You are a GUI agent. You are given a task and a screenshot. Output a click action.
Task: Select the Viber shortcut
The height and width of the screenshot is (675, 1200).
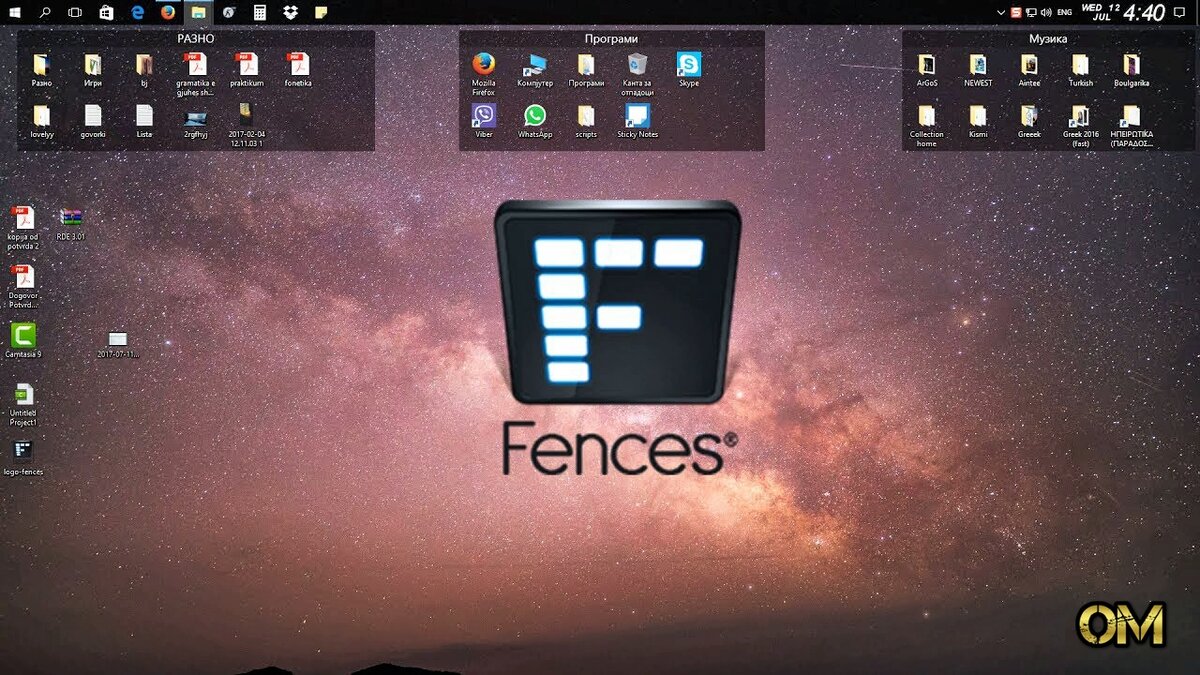pyautogui.click(x=484, y=120)
